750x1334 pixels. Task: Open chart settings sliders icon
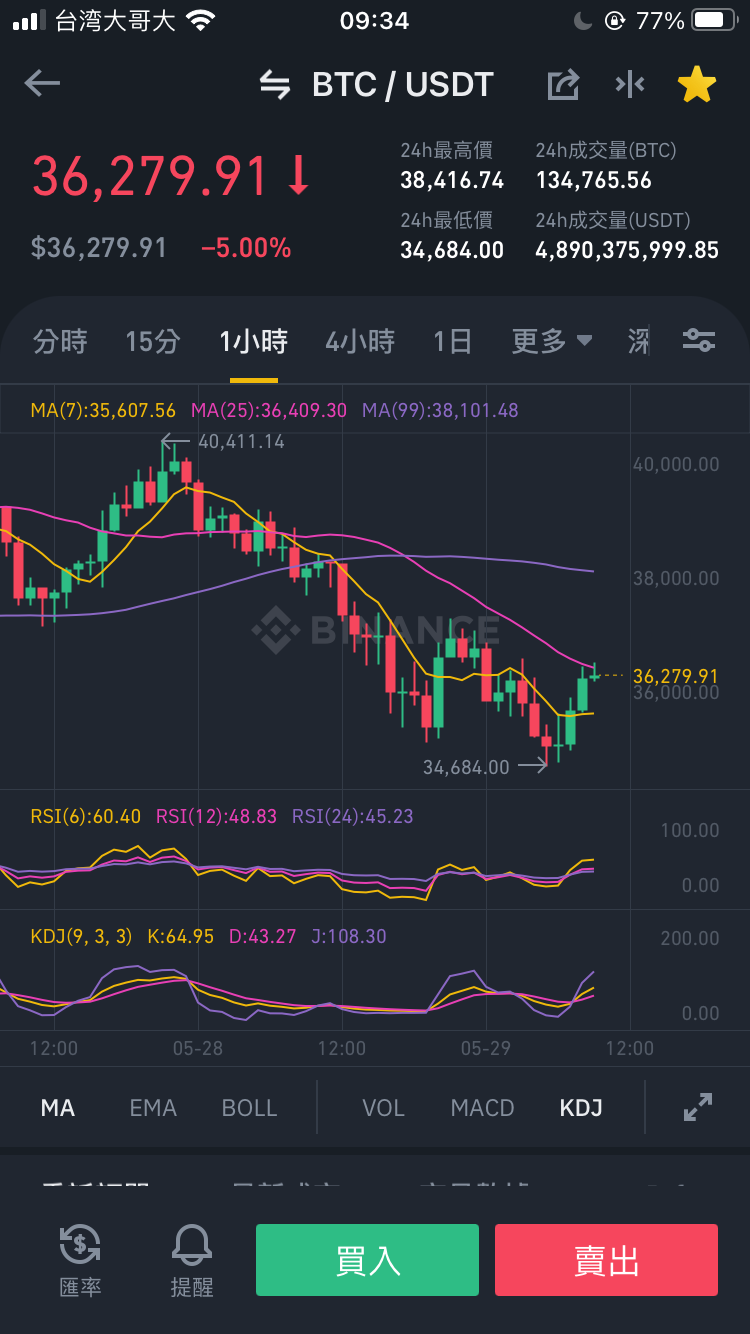coord(699,341)
